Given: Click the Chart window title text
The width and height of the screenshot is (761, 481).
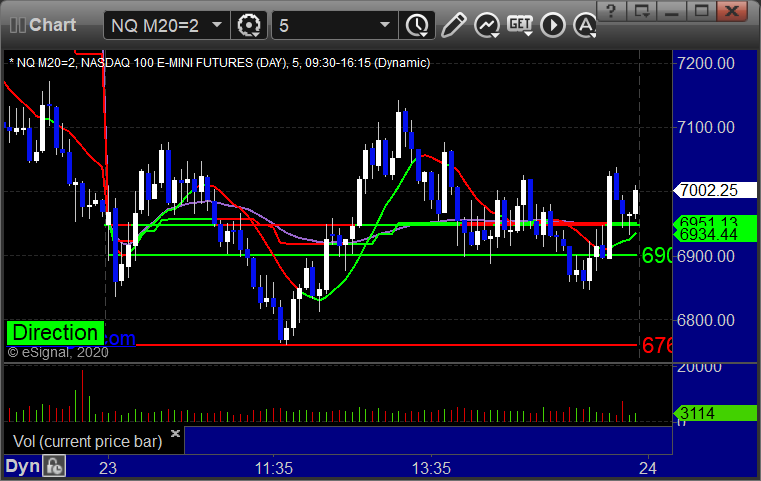Looking at the screenshot, I should pos(52,25).
